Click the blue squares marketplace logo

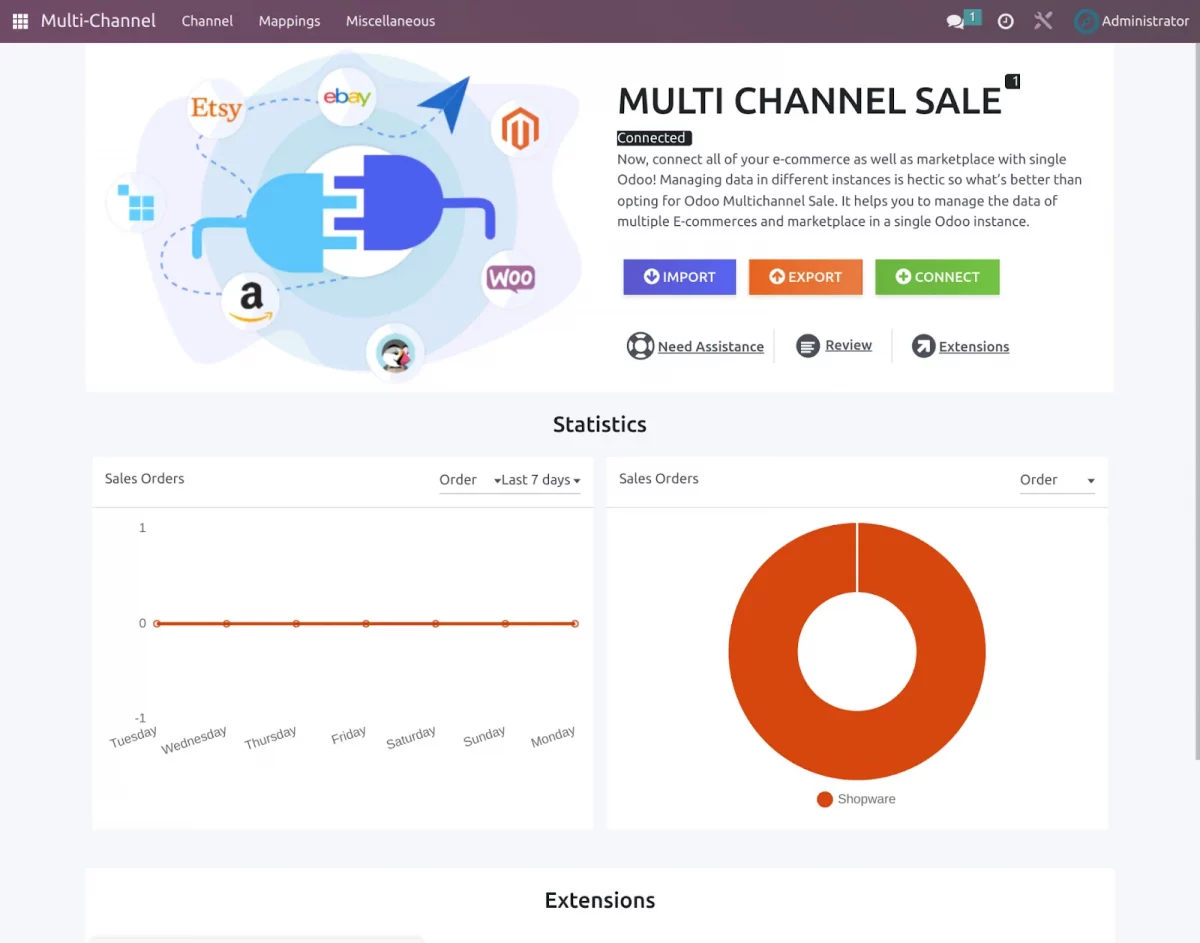[x=135, y=202]
